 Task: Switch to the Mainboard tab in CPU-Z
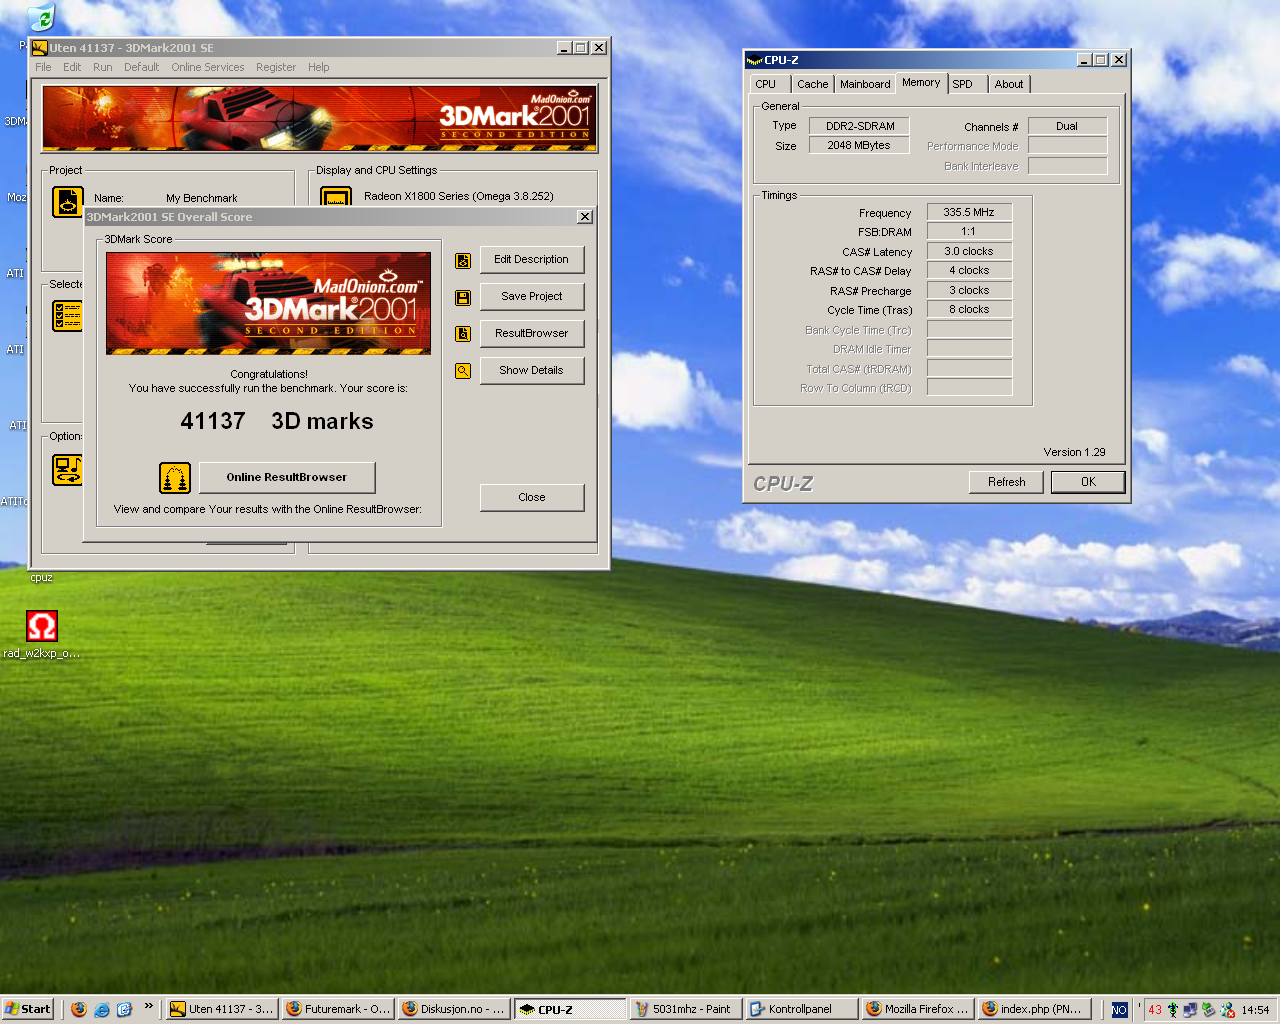pos(865,84)
